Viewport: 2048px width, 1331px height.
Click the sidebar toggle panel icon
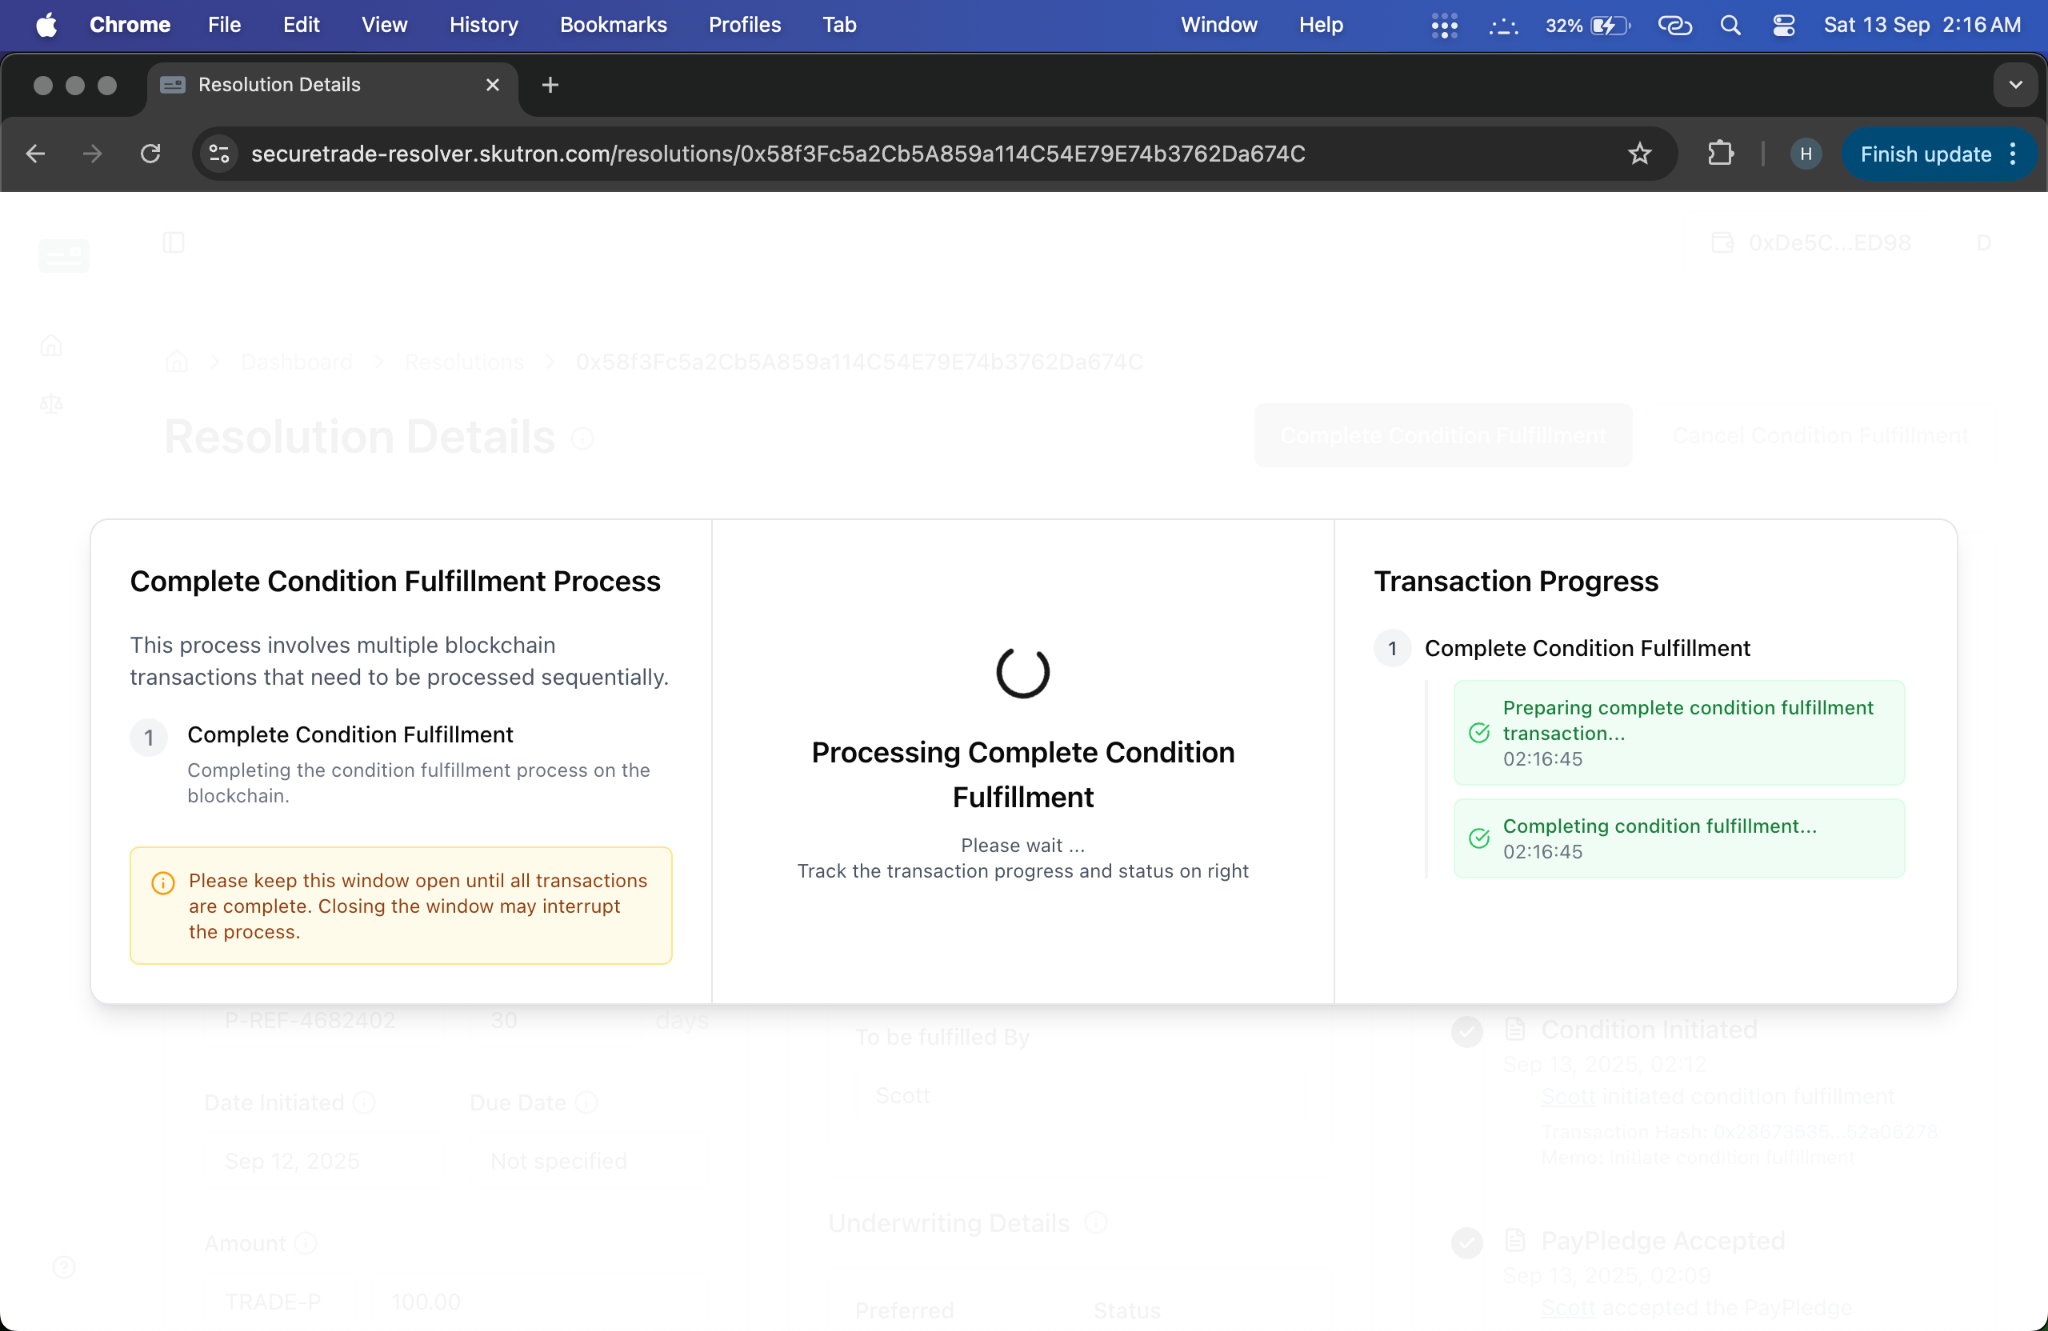coord(173,243)
